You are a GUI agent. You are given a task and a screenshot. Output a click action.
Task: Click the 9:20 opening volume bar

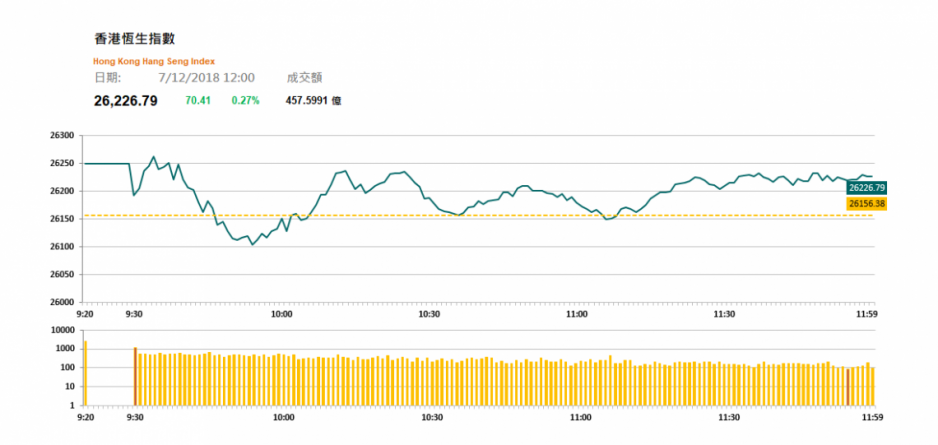[x=86, y=373]
